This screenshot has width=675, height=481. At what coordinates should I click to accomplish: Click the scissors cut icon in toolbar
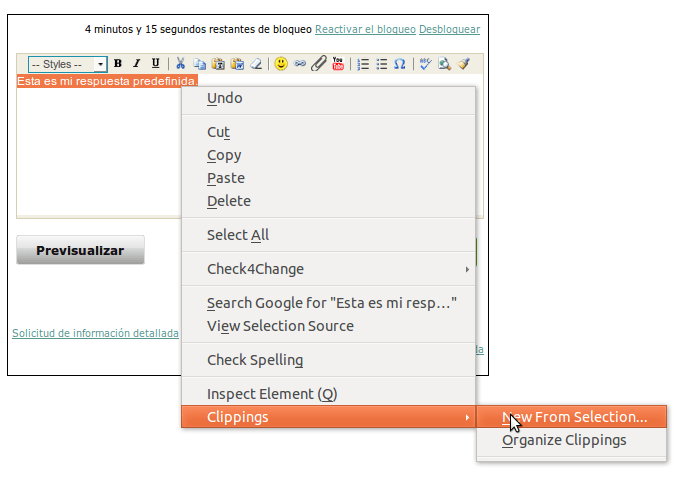[181, 64]
